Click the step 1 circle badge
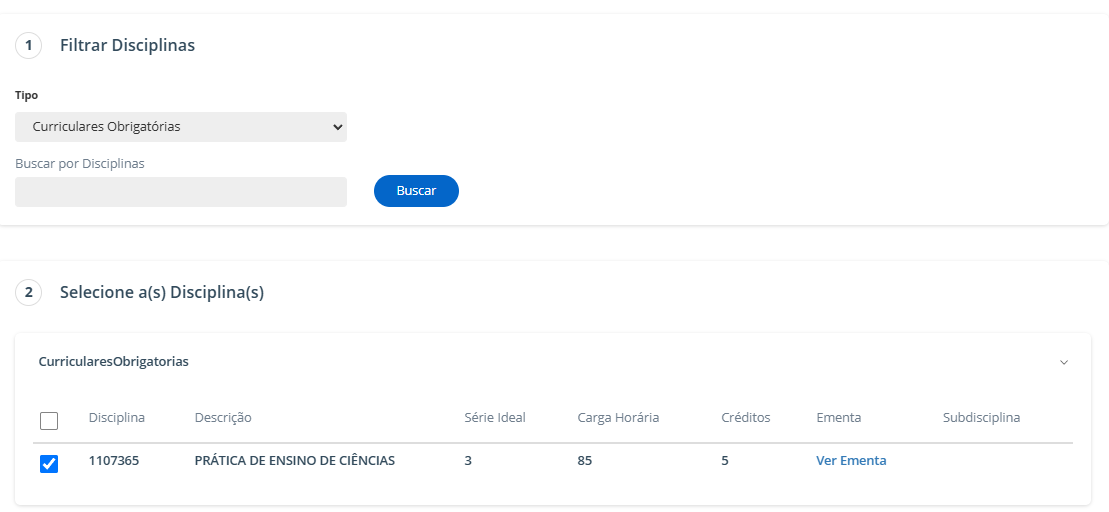Image resolution: width=1109 pixels, height=512 pixels. 28,45
